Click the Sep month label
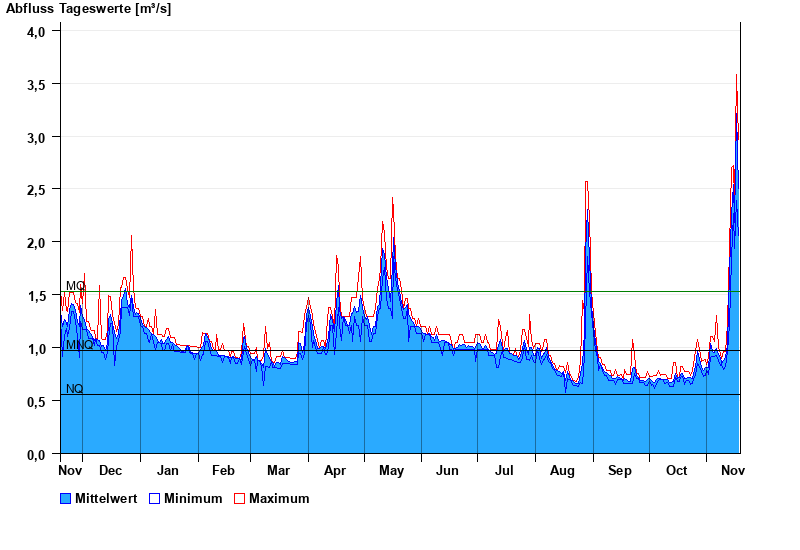Screen dimensions: 800x550 coord(620,471)
